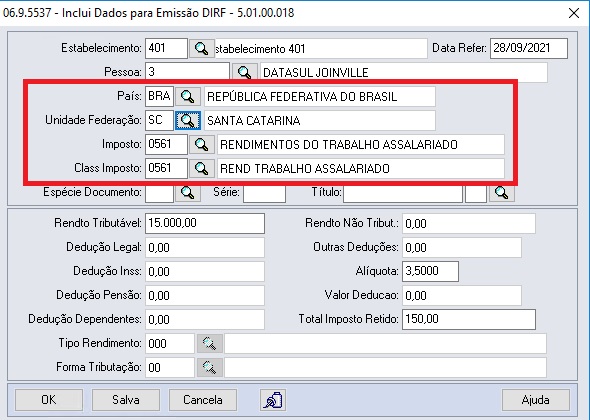Image resolution: width=590 pixels, height=420 pixels.
Task: Click the Série input field
Action: tap(265, 193)
